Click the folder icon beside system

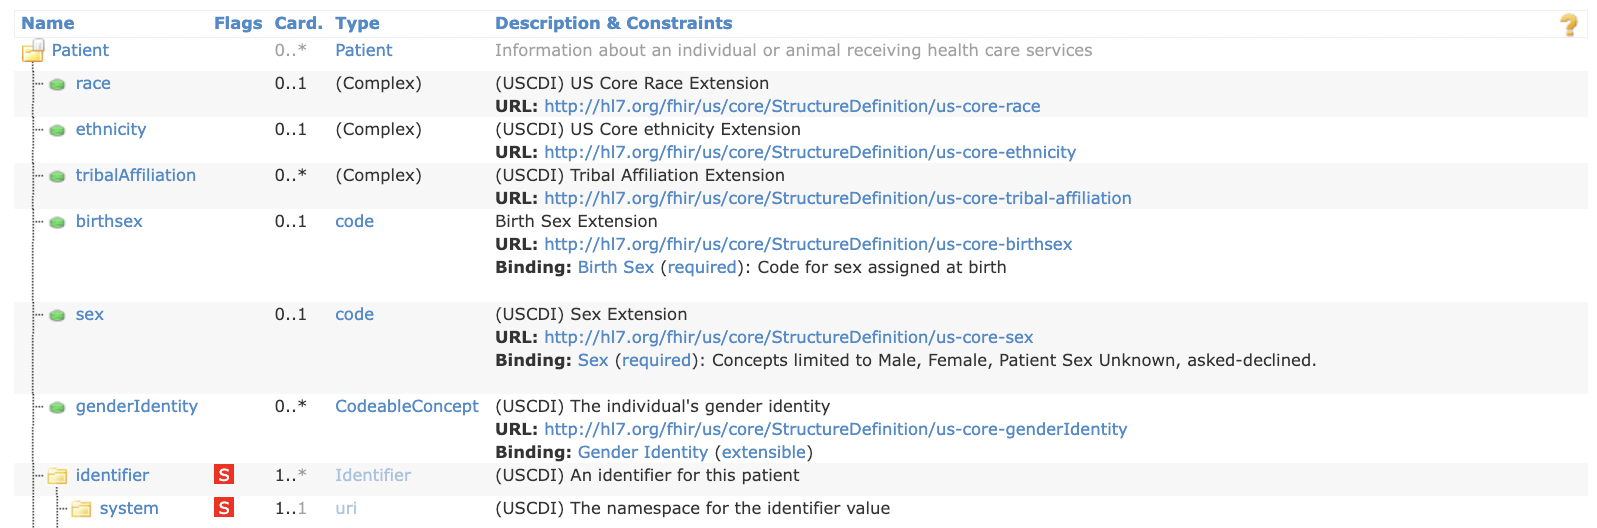coord(81,509)
